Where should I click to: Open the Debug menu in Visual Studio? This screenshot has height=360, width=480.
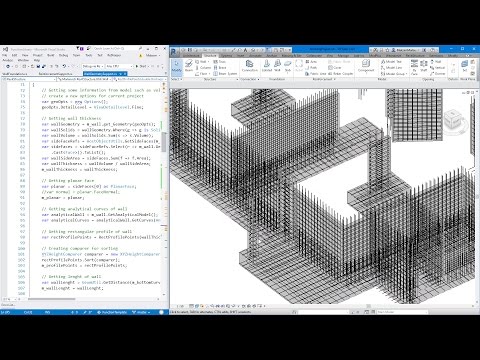pyautogui.click(x=63, y=55)
